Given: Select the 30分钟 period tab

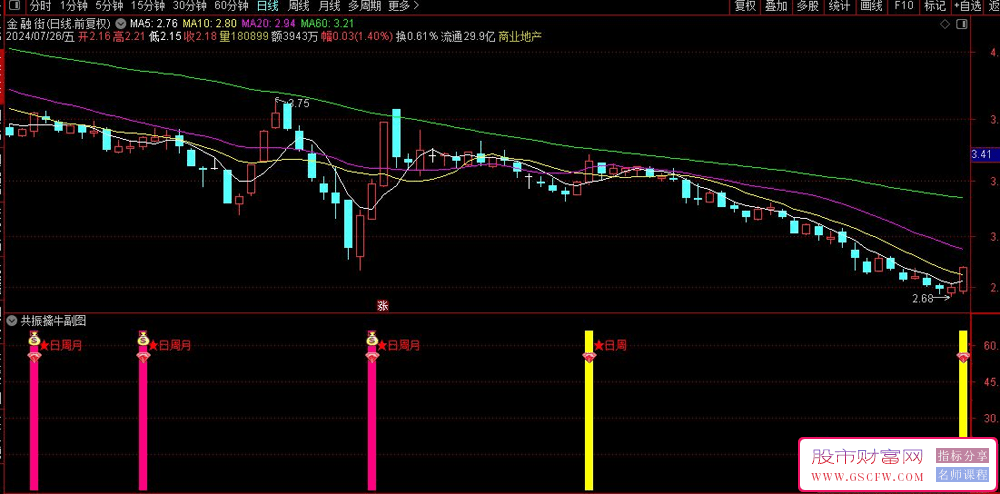Looking at the screenshot, I should click(x=190, y=6).
